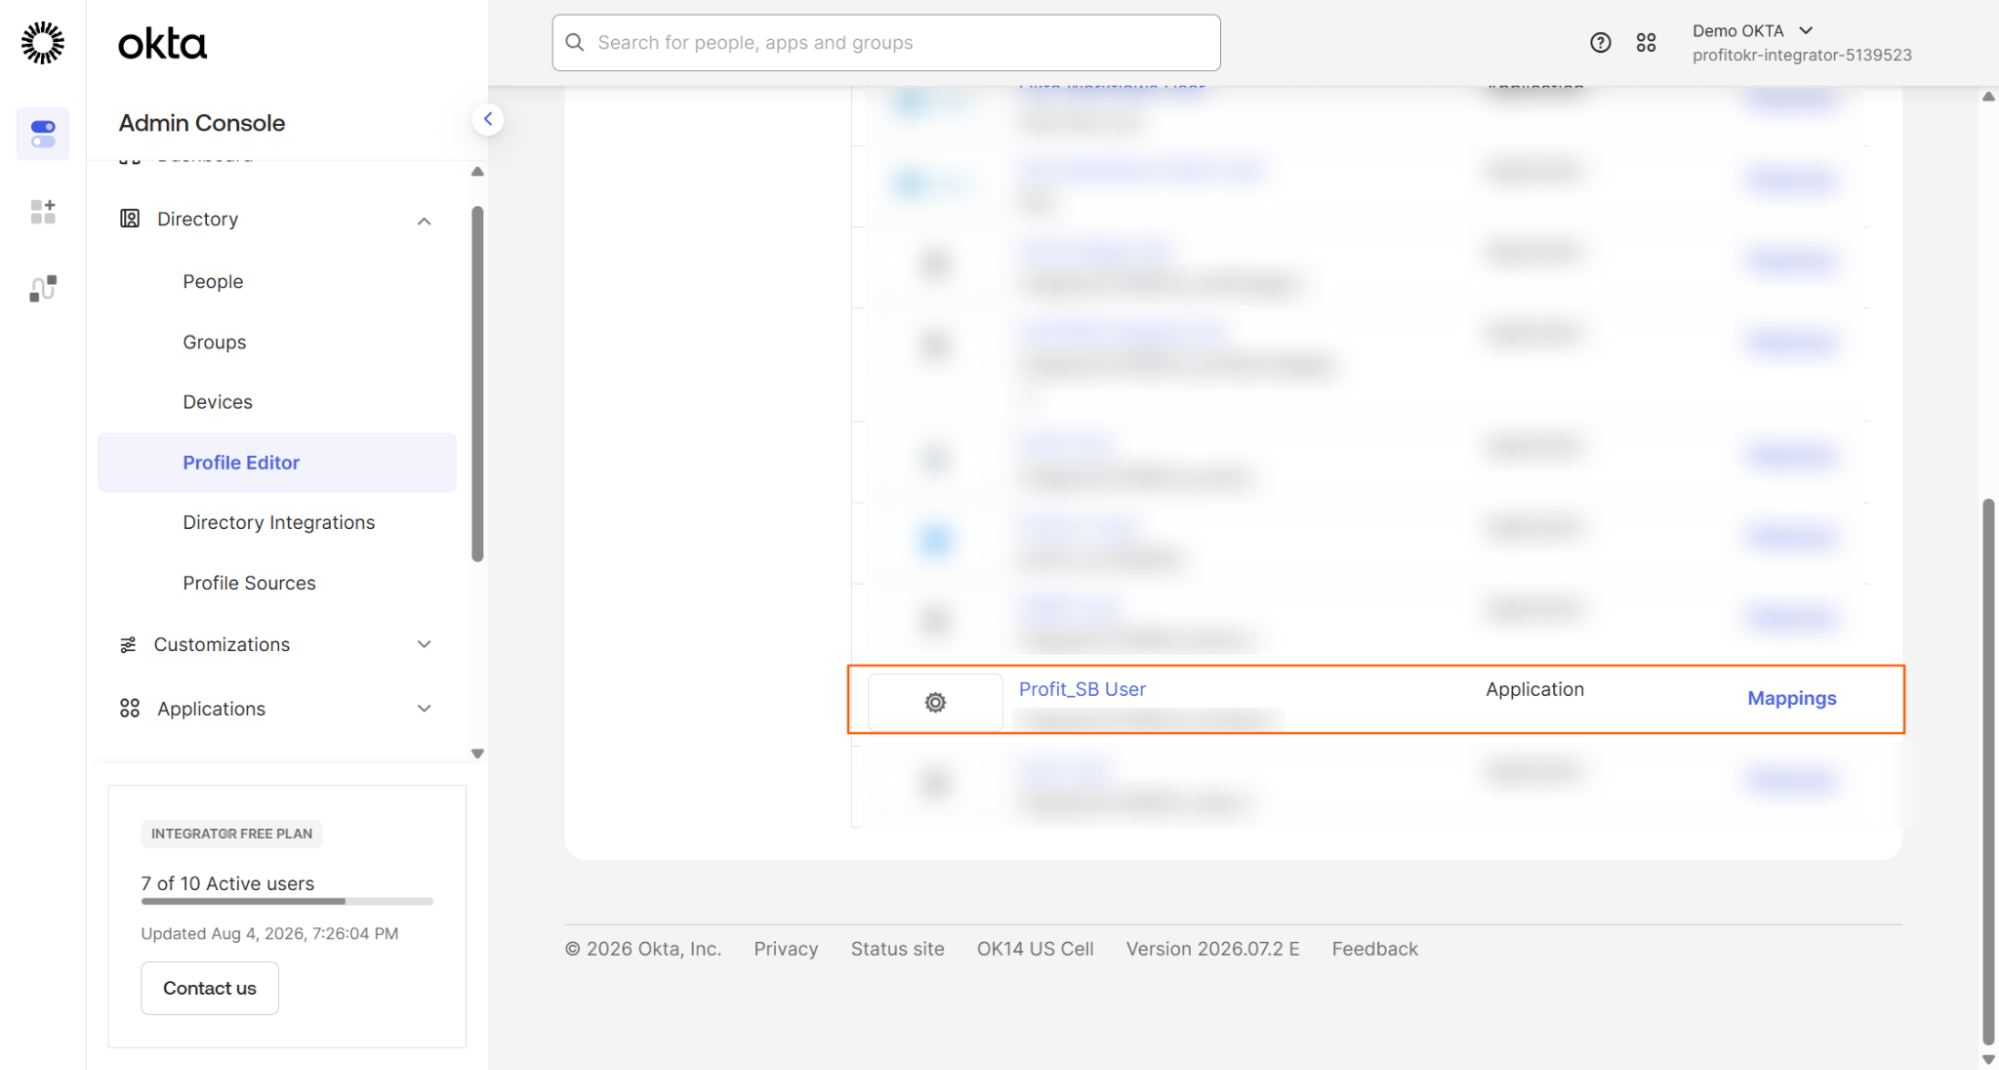Click the Directory section icon
The height and width of the screenshot is (1070, 1999).
click(130, 219)
